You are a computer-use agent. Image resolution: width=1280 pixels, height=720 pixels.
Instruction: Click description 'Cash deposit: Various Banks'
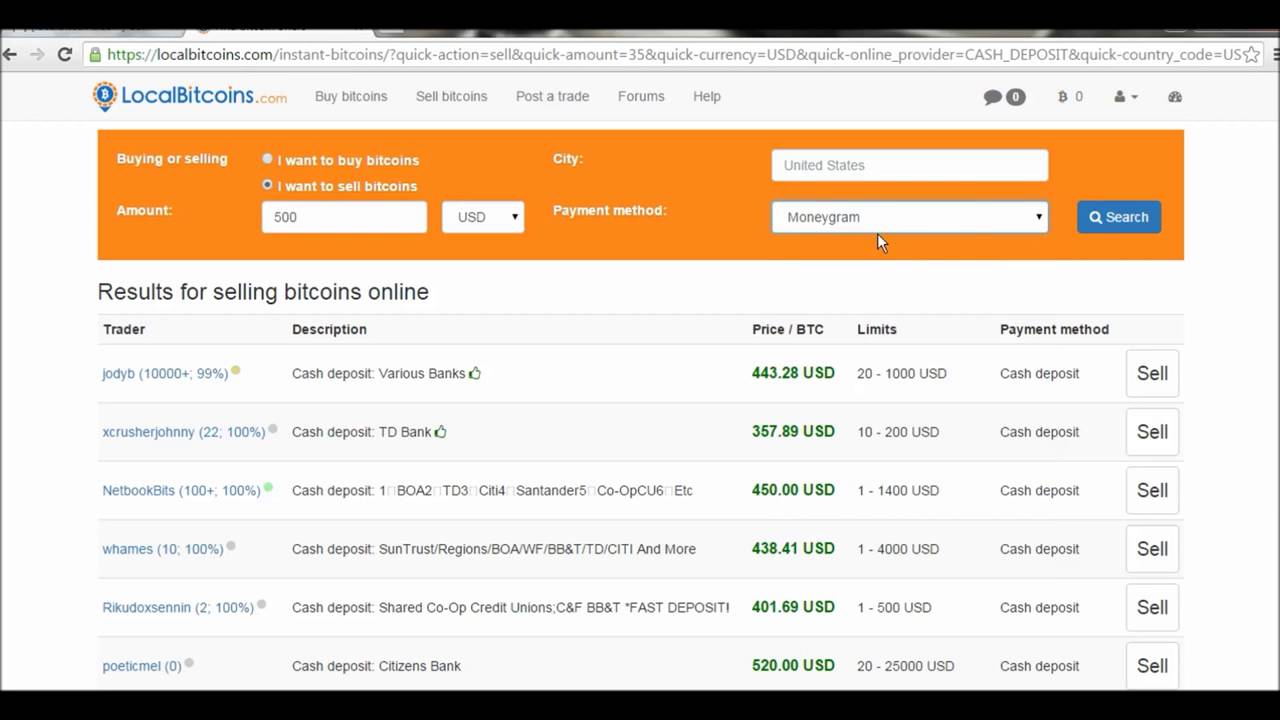click(379, 374)
